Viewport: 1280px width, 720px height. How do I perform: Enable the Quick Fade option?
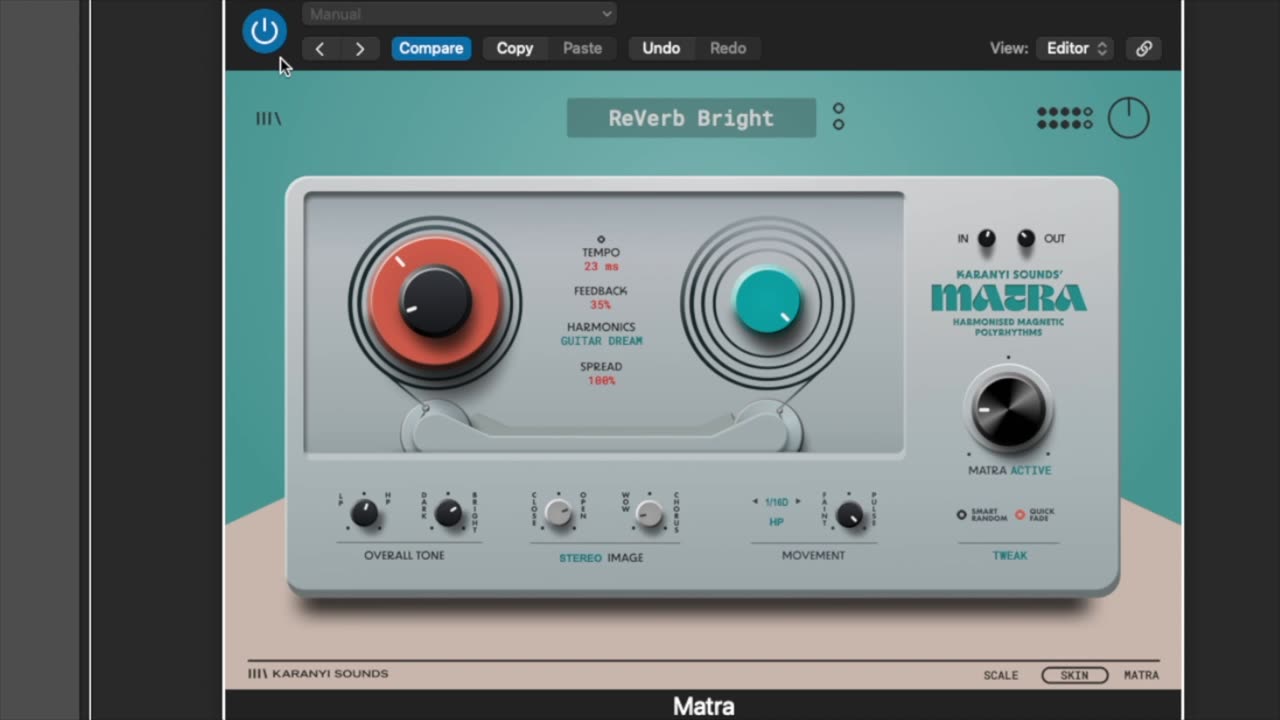1035,514
